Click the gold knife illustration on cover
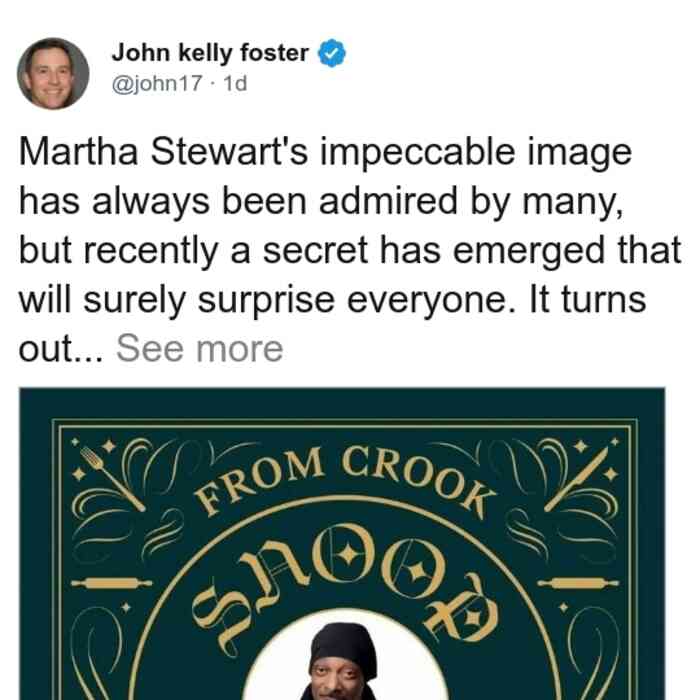Image resolution: width=700 pixels, height=700 pixels. [577, 480]
